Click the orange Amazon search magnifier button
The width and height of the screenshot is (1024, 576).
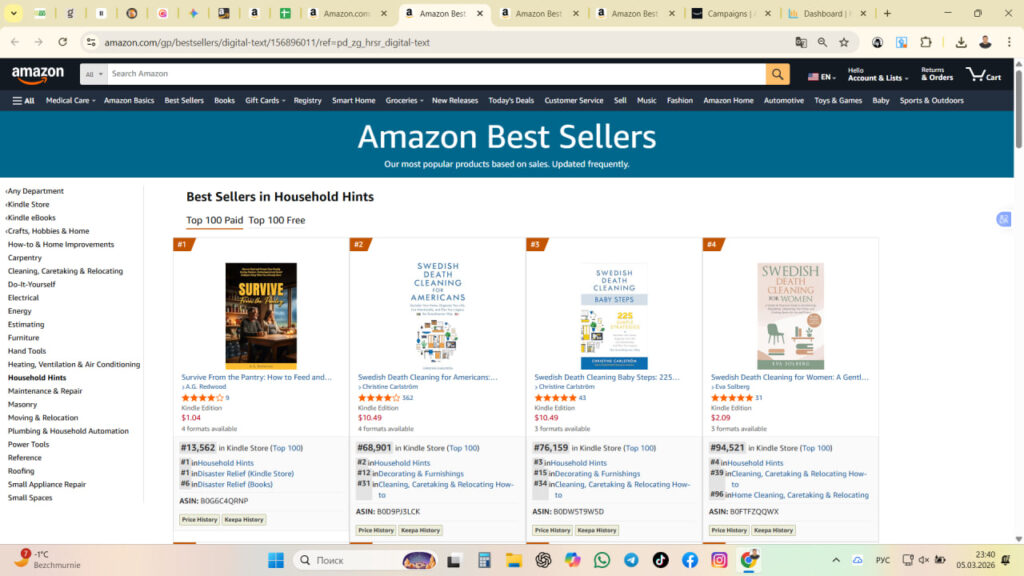pos(777,74)
